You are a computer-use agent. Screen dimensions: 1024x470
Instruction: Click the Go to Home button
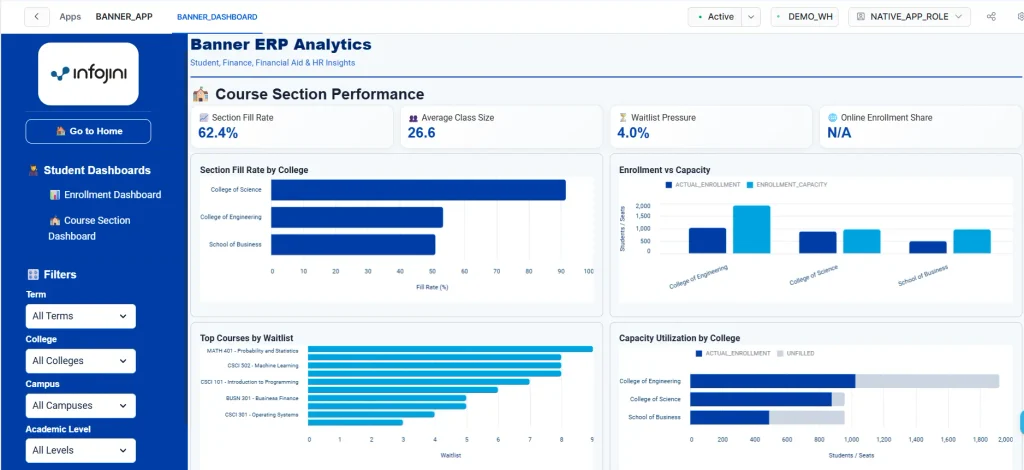(x=88, y=131)
